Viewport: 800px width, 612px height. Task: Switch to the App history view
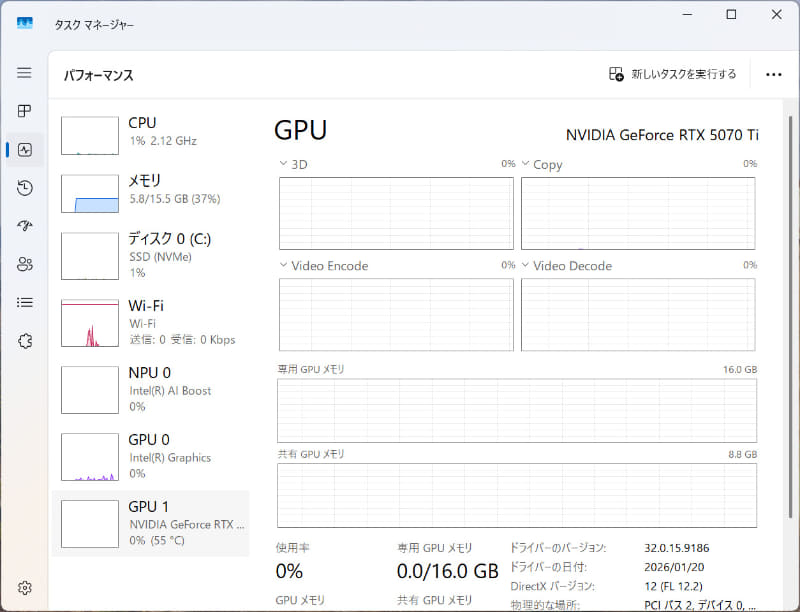click(24, 188)
